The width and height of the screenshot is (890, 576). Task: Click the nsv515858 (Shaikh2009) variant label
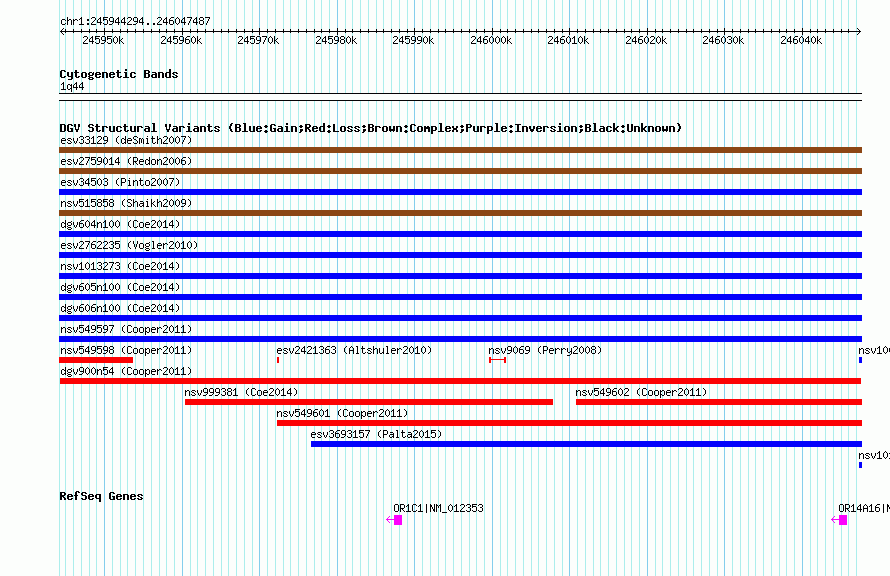[x=126, y=203]
